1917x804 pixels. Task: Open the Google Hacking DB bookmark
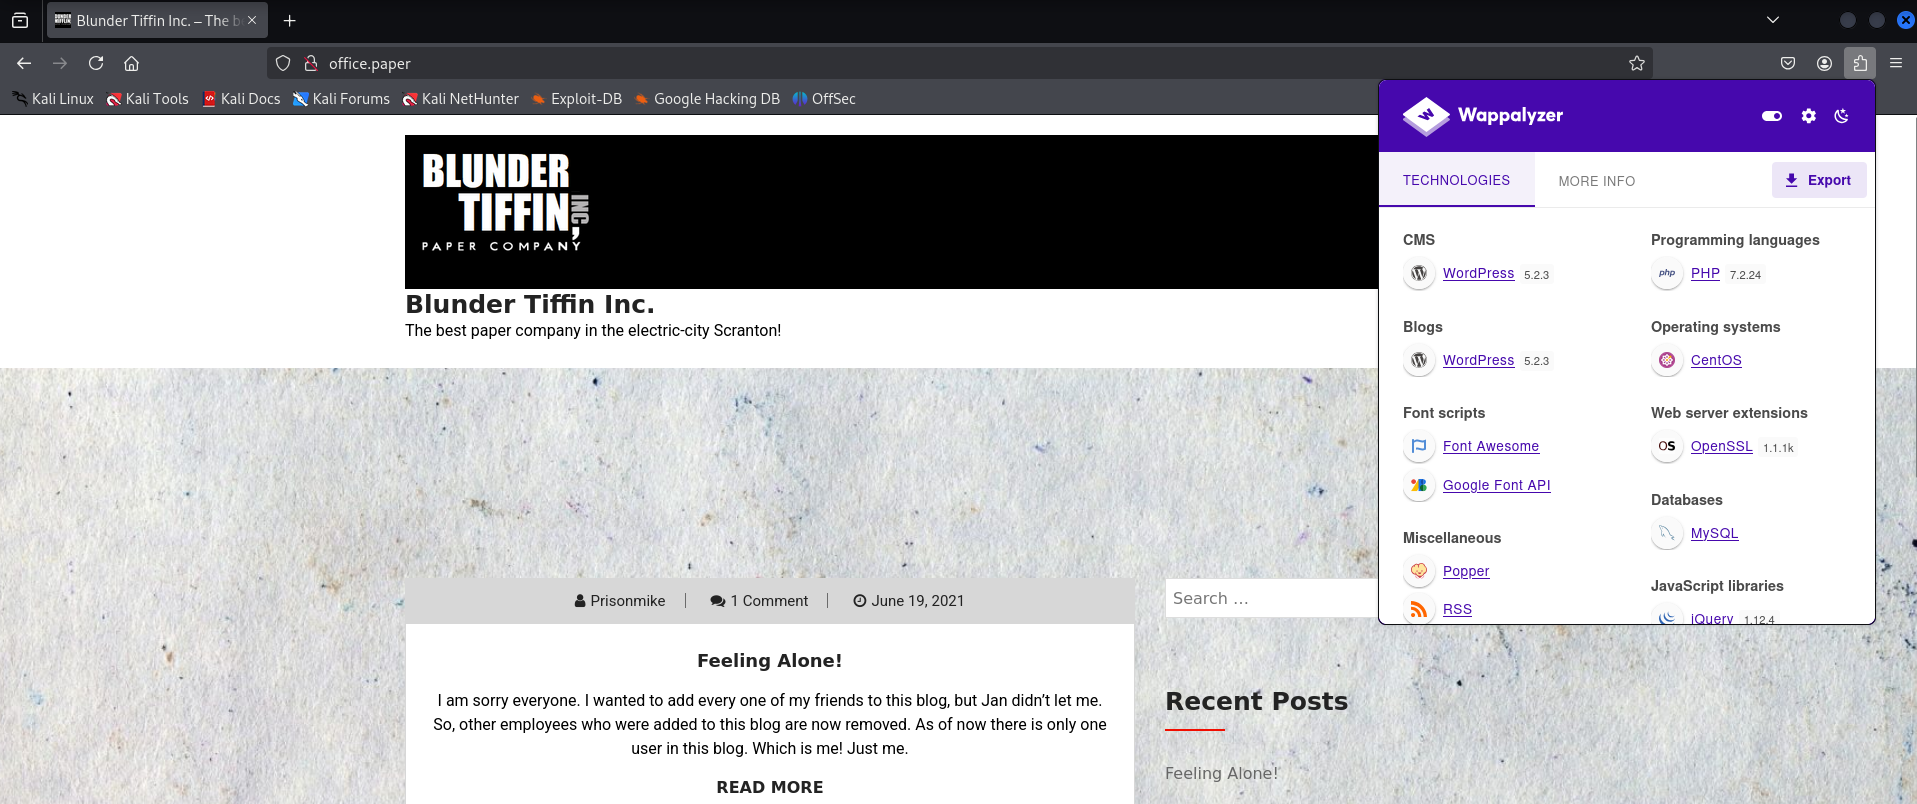(707, 99)
